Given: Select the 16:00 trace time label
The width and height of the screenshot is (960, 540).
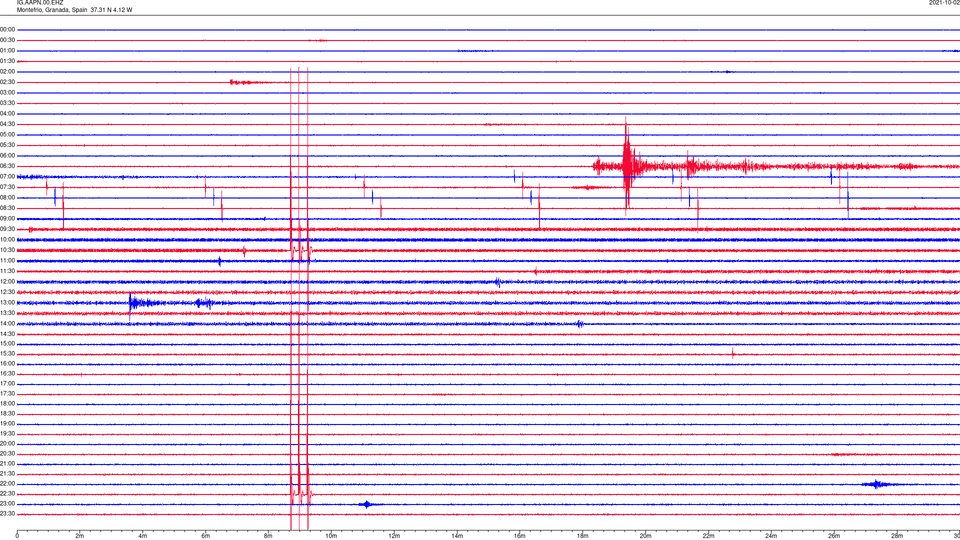Looking at the screenshot, I should 8,364.
